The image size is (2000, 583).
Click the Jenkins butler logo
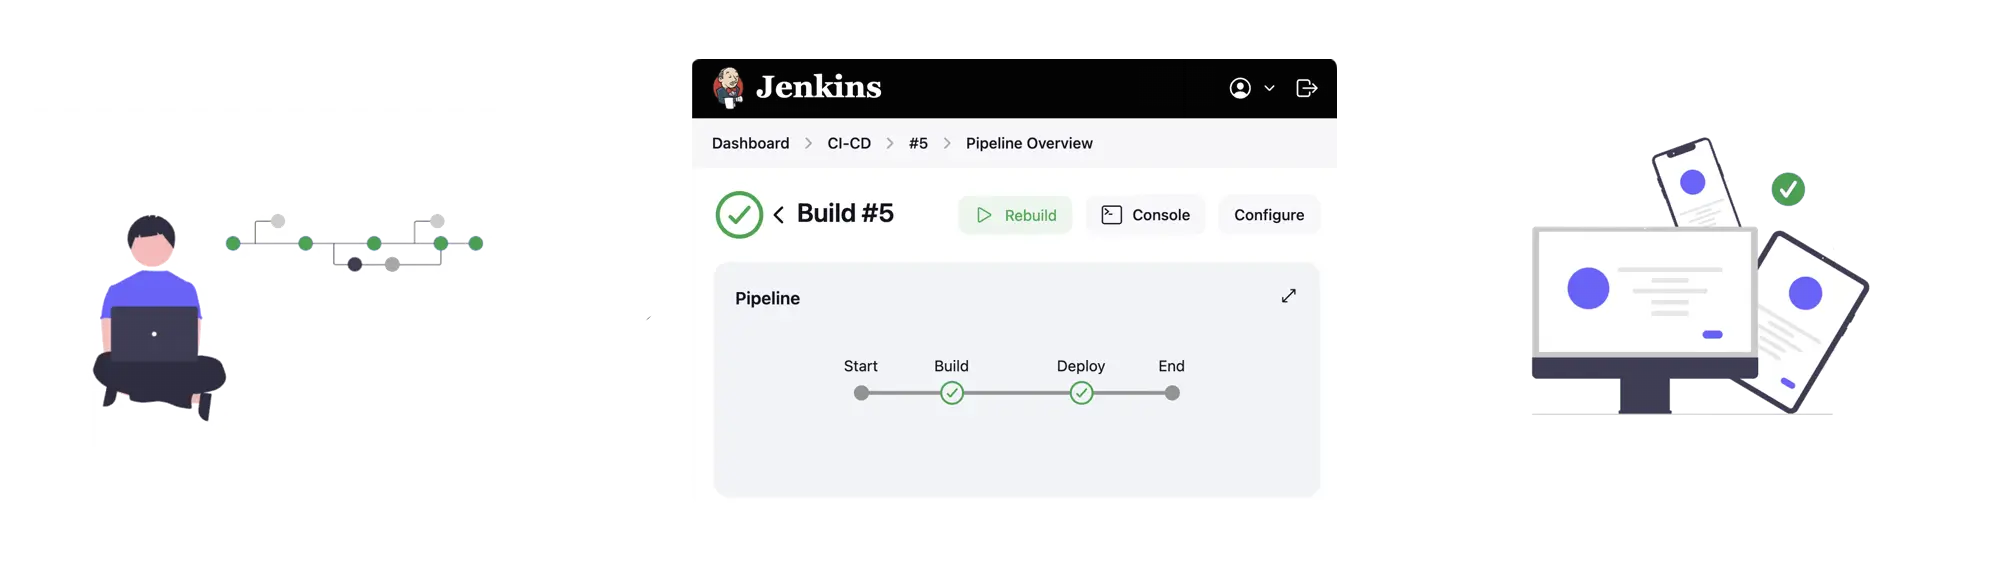pyautogui.click(x=728, y=88)
